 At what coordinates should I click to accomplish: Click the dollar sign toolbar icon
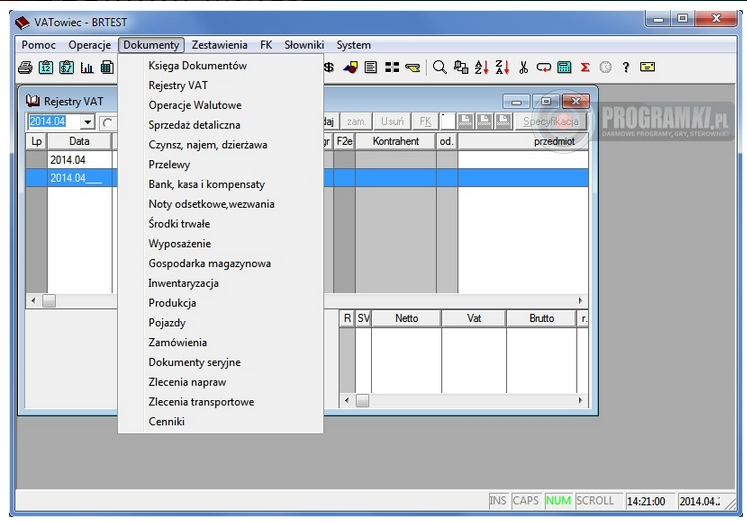click(329, 67)
